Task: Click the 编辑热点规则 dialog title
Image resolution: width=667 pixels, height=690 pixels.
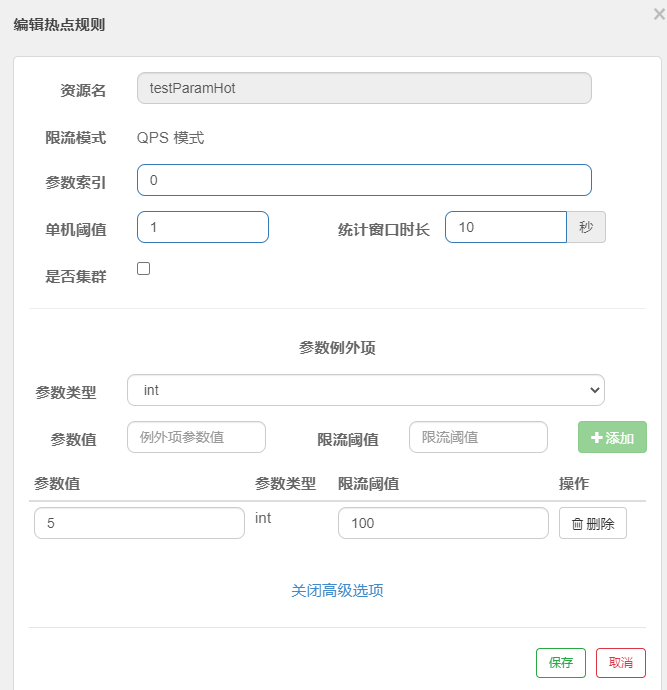Action: click(x=59, y=25)
